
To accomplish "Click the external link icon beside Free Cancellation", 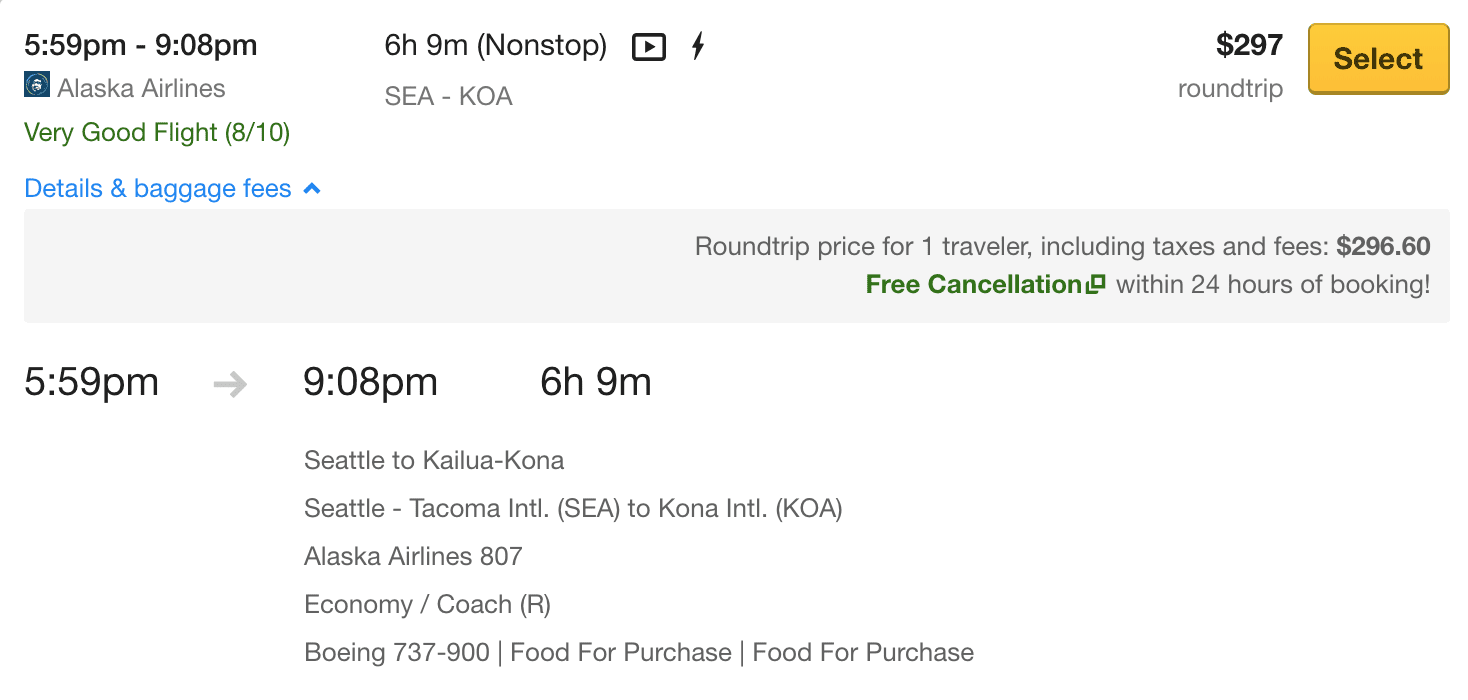I will [x=1096, y=285].
